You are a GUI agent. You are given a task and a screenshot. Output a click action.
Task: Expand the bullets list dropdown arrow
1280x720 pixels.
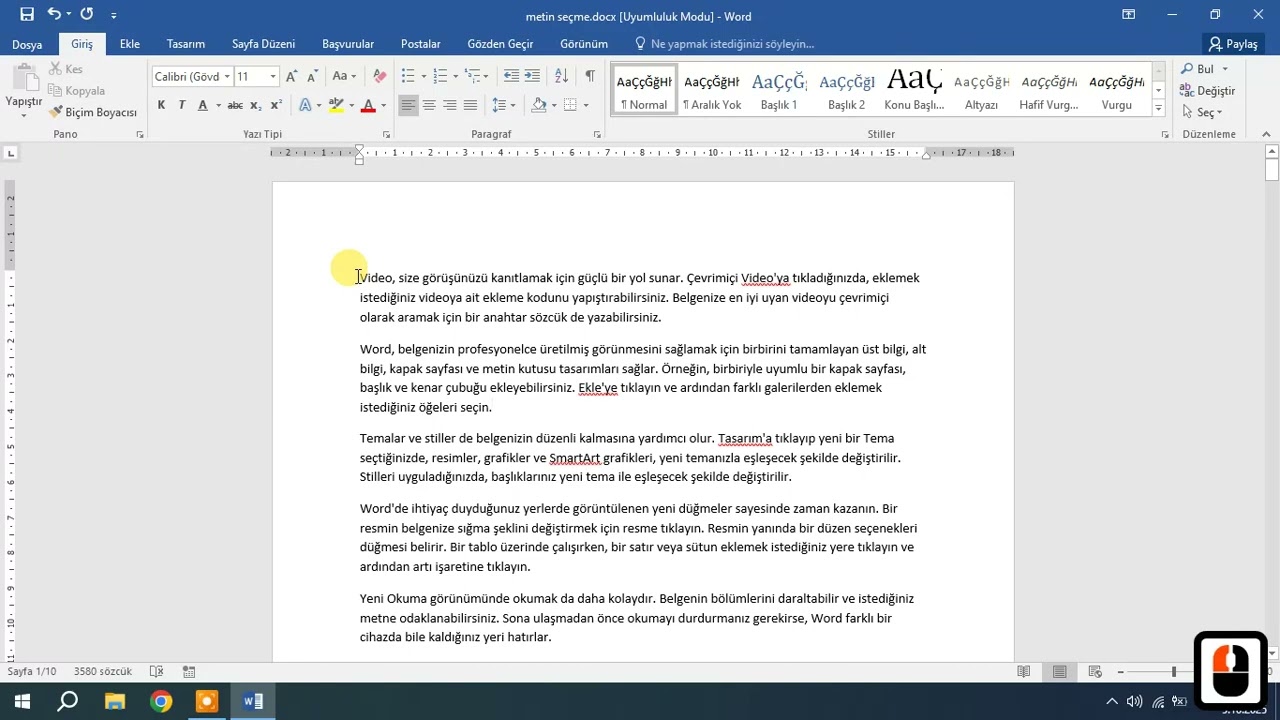[423, 76]
